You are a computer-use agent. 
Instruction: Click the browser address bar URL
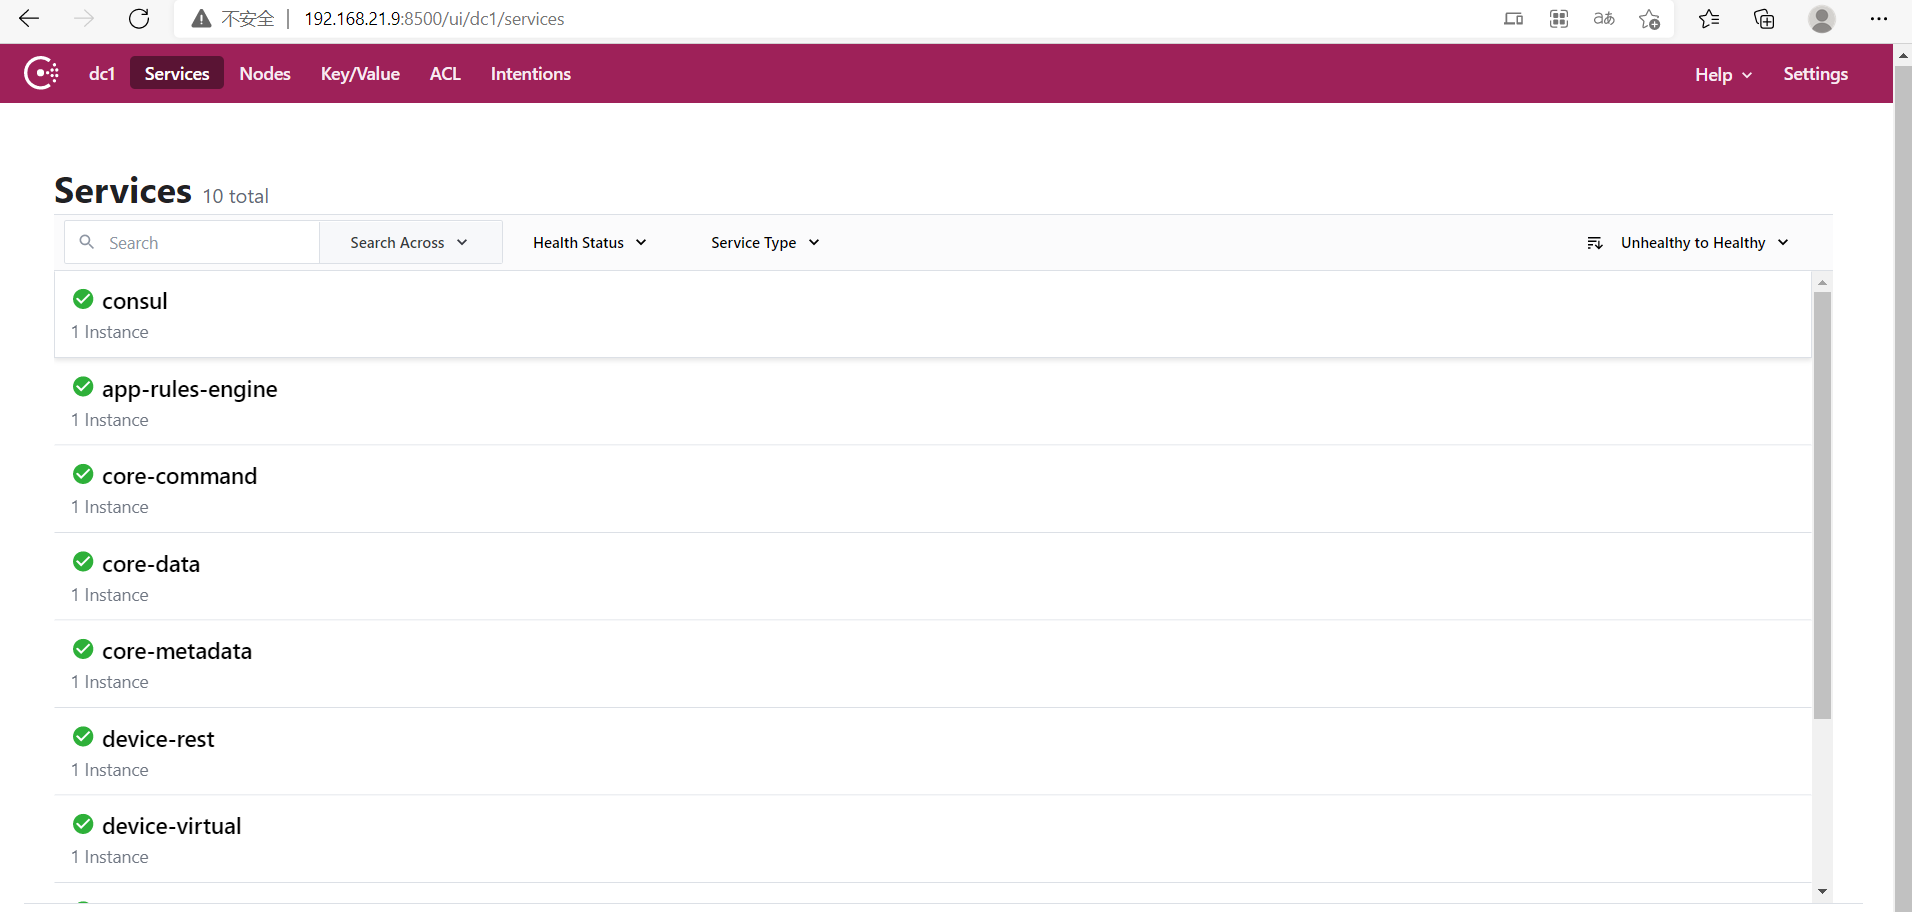pos(434,19)
